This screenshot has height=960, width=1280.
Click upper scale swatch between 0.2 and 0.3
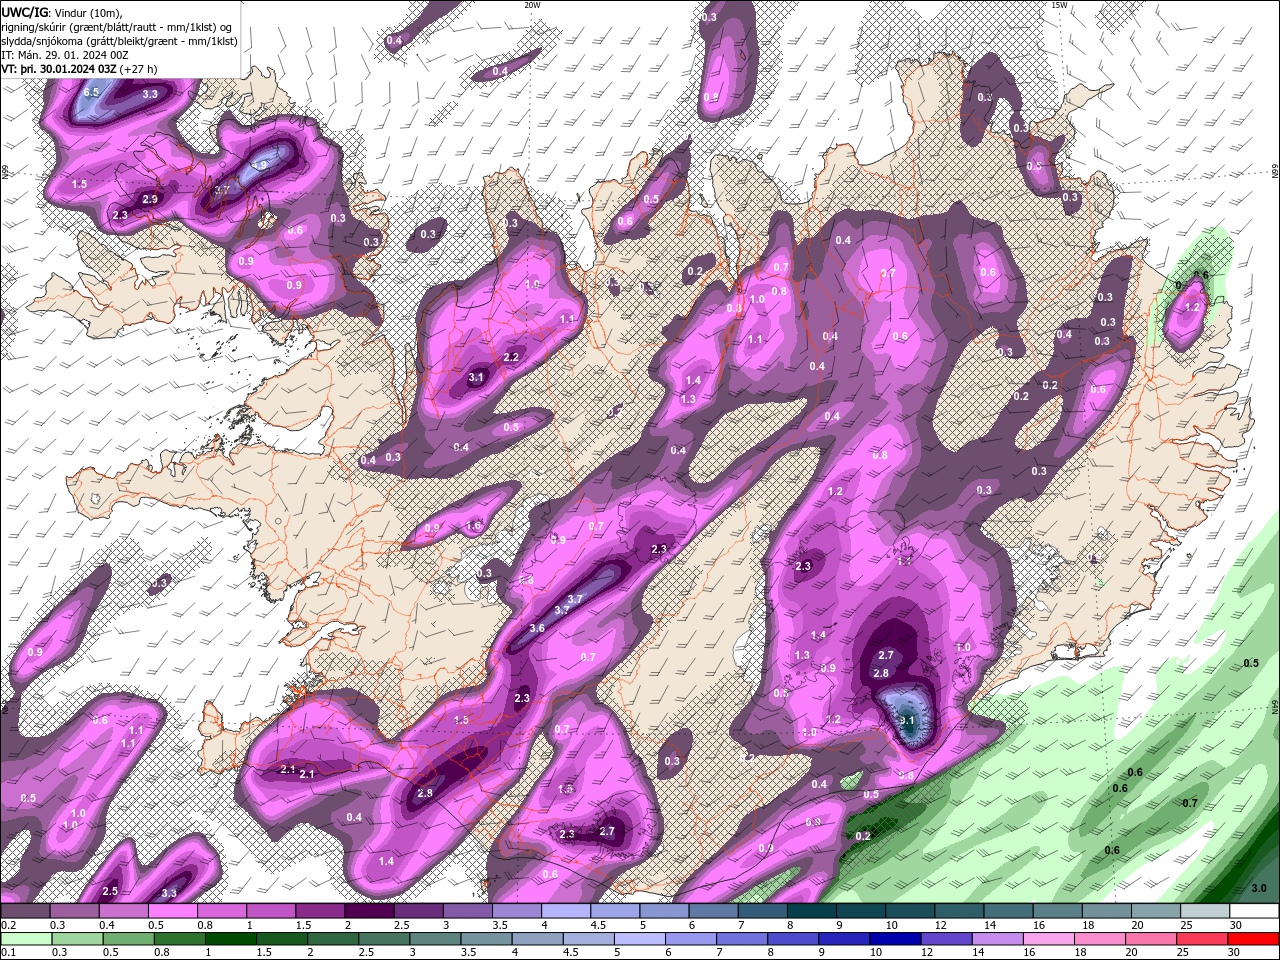pyautogui.click(x=25, y=911)
